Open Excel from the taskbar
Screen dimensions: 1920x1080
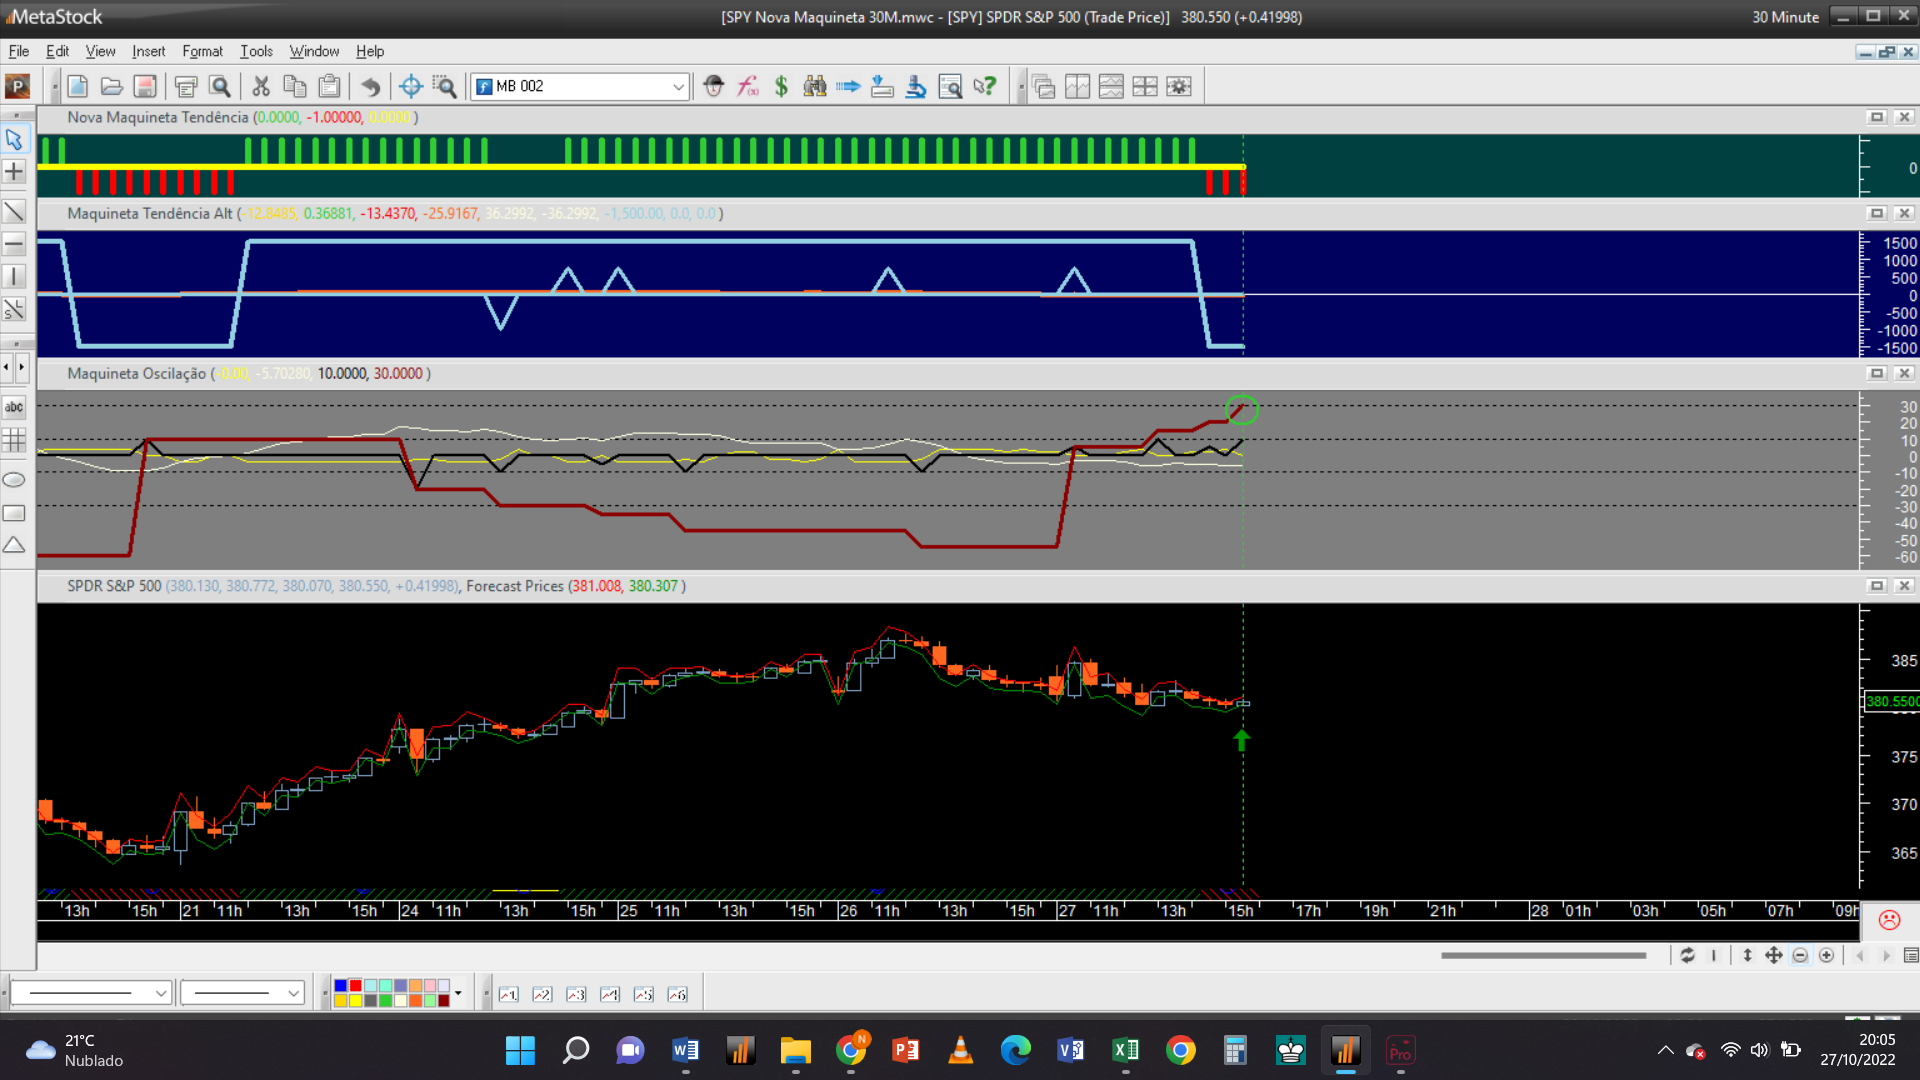[x=1125, y=1050]
